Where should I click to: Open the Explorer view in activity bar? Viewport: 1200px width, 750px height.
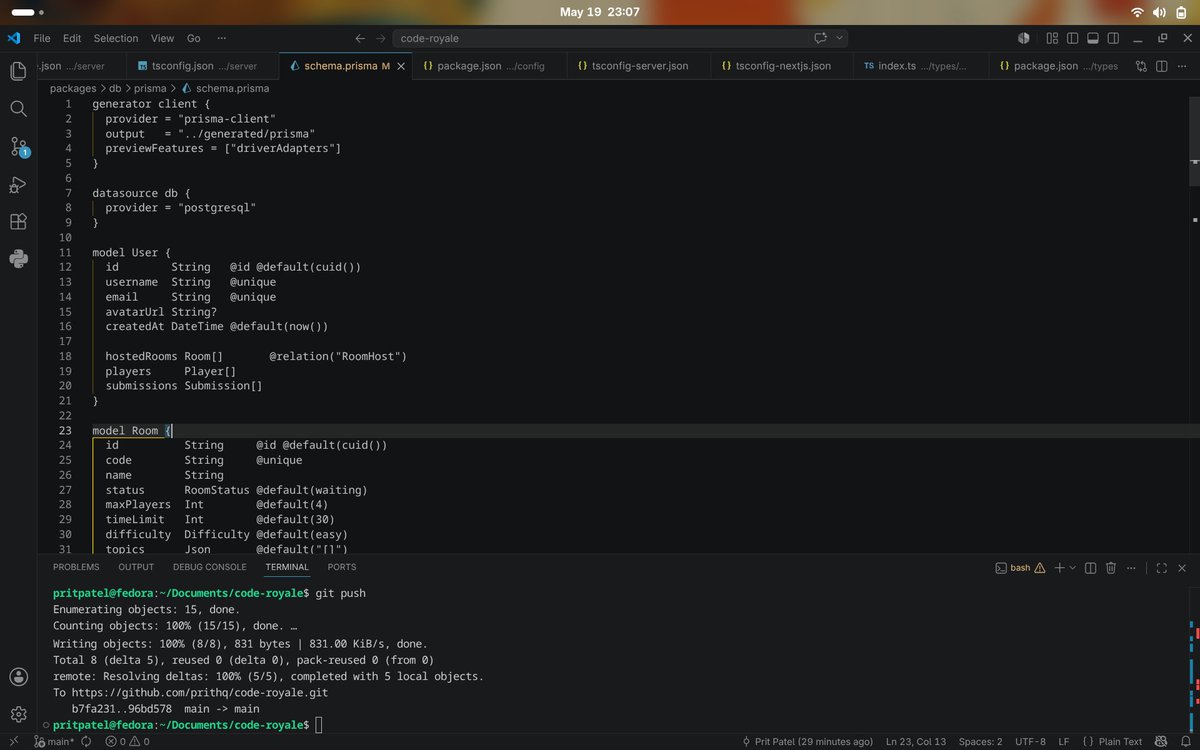point(18,71)
